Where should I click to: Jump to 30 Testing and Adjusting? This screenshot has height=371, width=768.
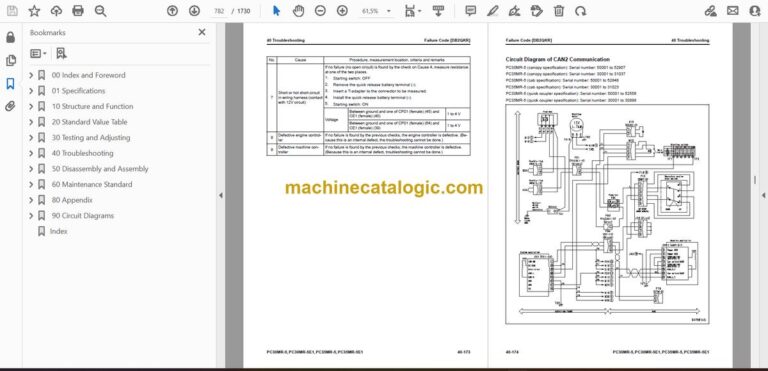[91, 138]
